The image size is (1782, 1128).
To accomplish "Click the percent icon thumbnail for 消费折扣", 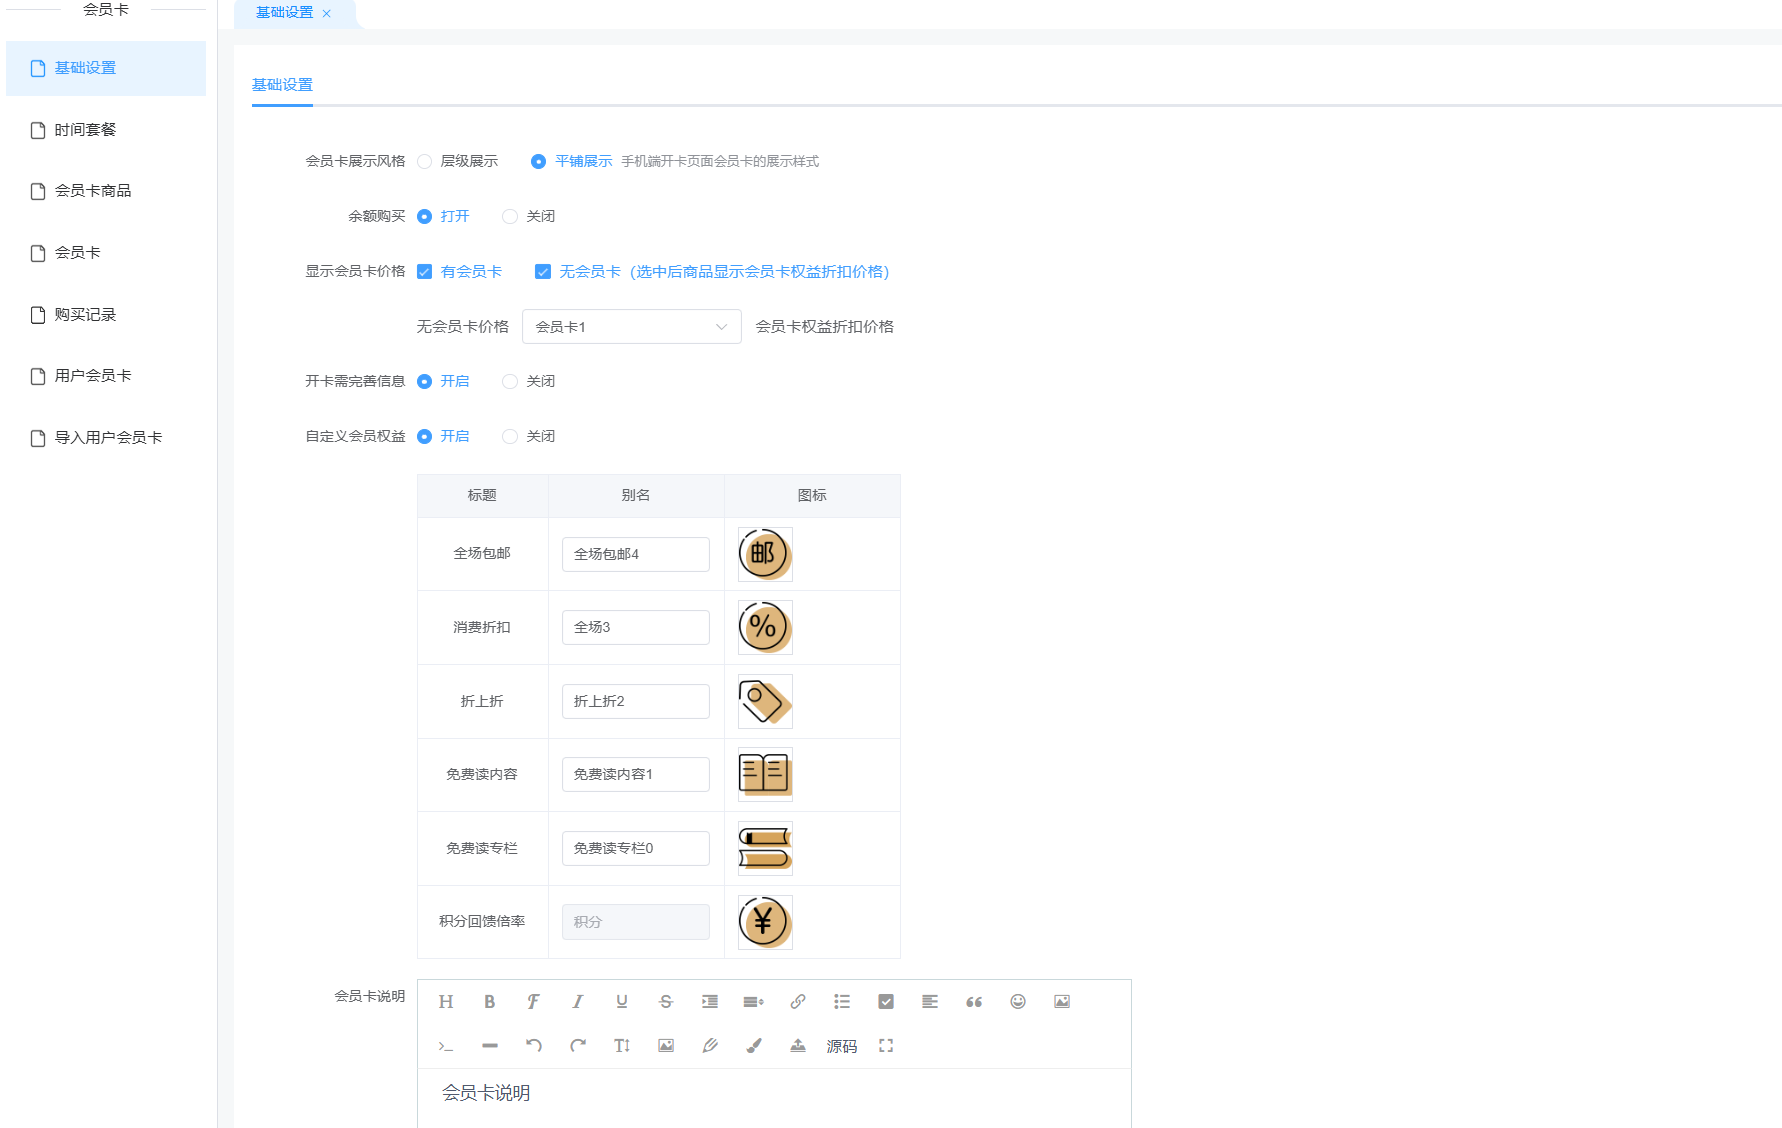I will 765,628.
